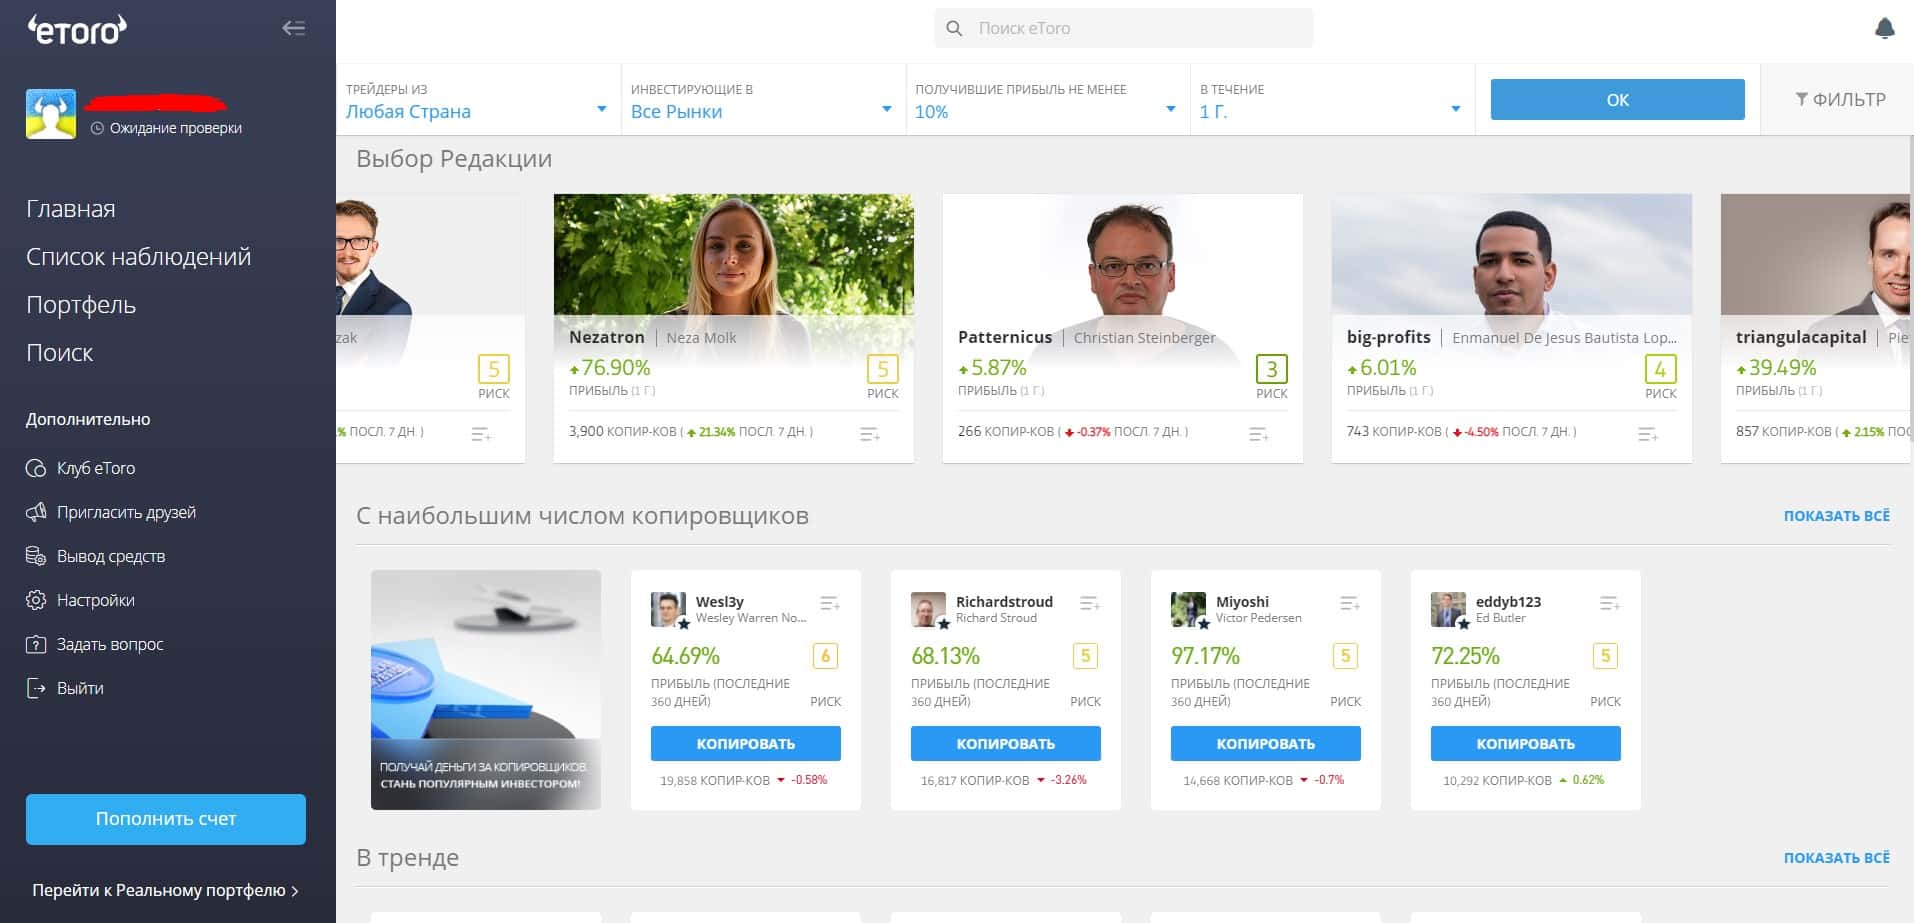Add Nezatron to watchlist icon

click(x=870, y=434)
